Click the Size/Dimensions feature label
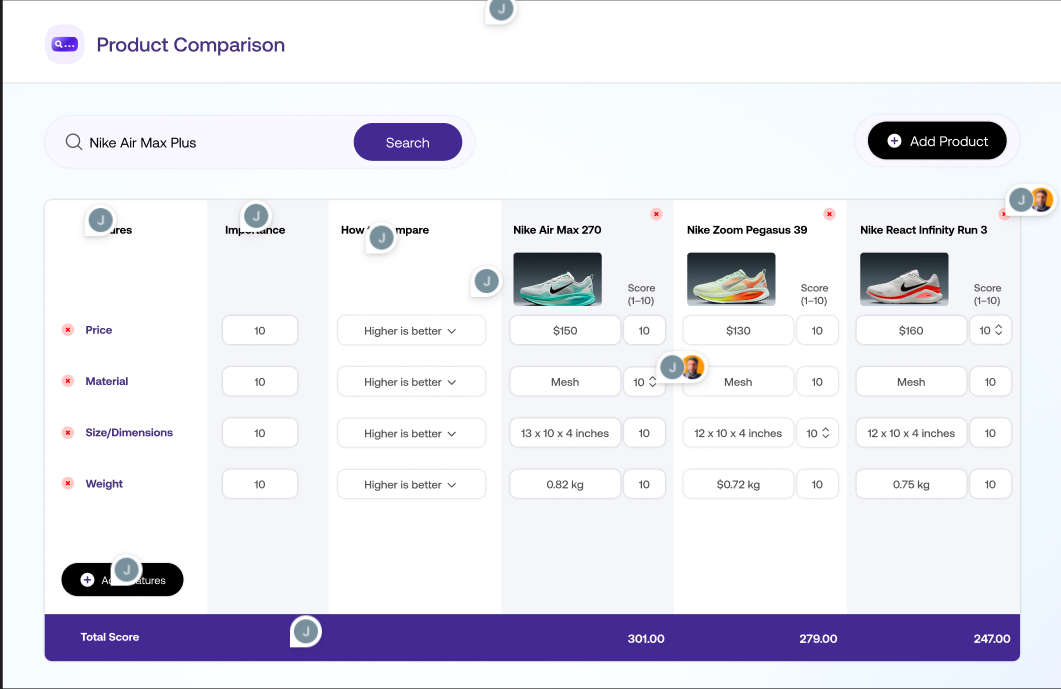Screen dimensions: 1061x689 click(x=129, y=432)
